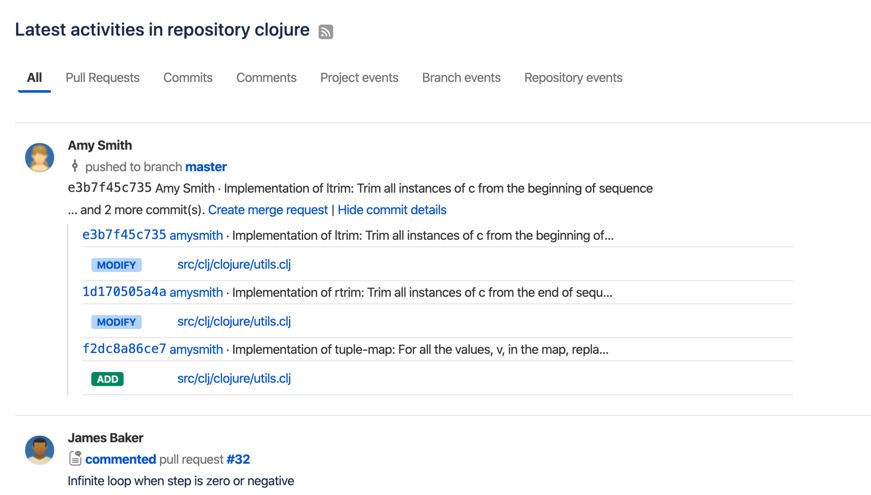Click the Create merge request link

tap(267, 210)
